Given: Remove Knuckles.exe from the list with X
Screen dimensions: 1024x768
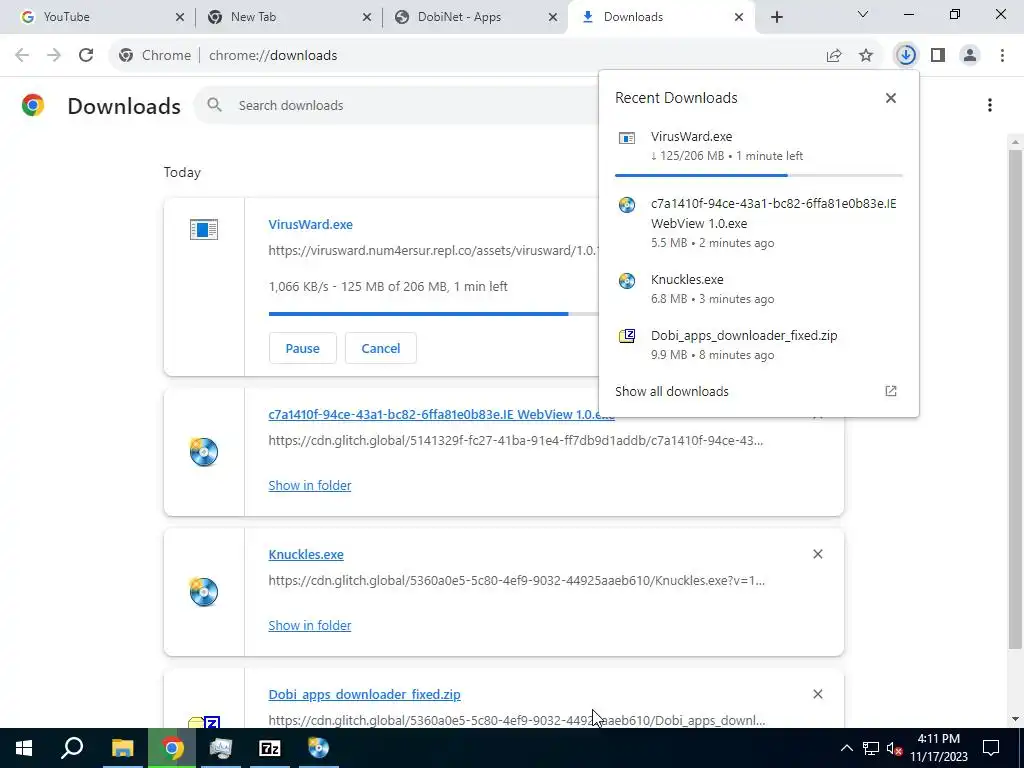Looking at the screenshot, I should [x=818, y=554].
